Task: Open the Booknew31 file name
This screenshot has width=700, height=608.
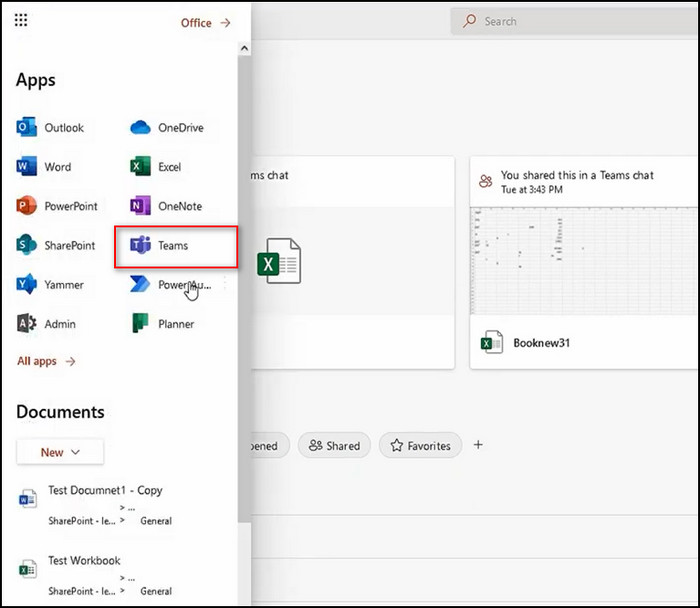Action: (542, 343)
